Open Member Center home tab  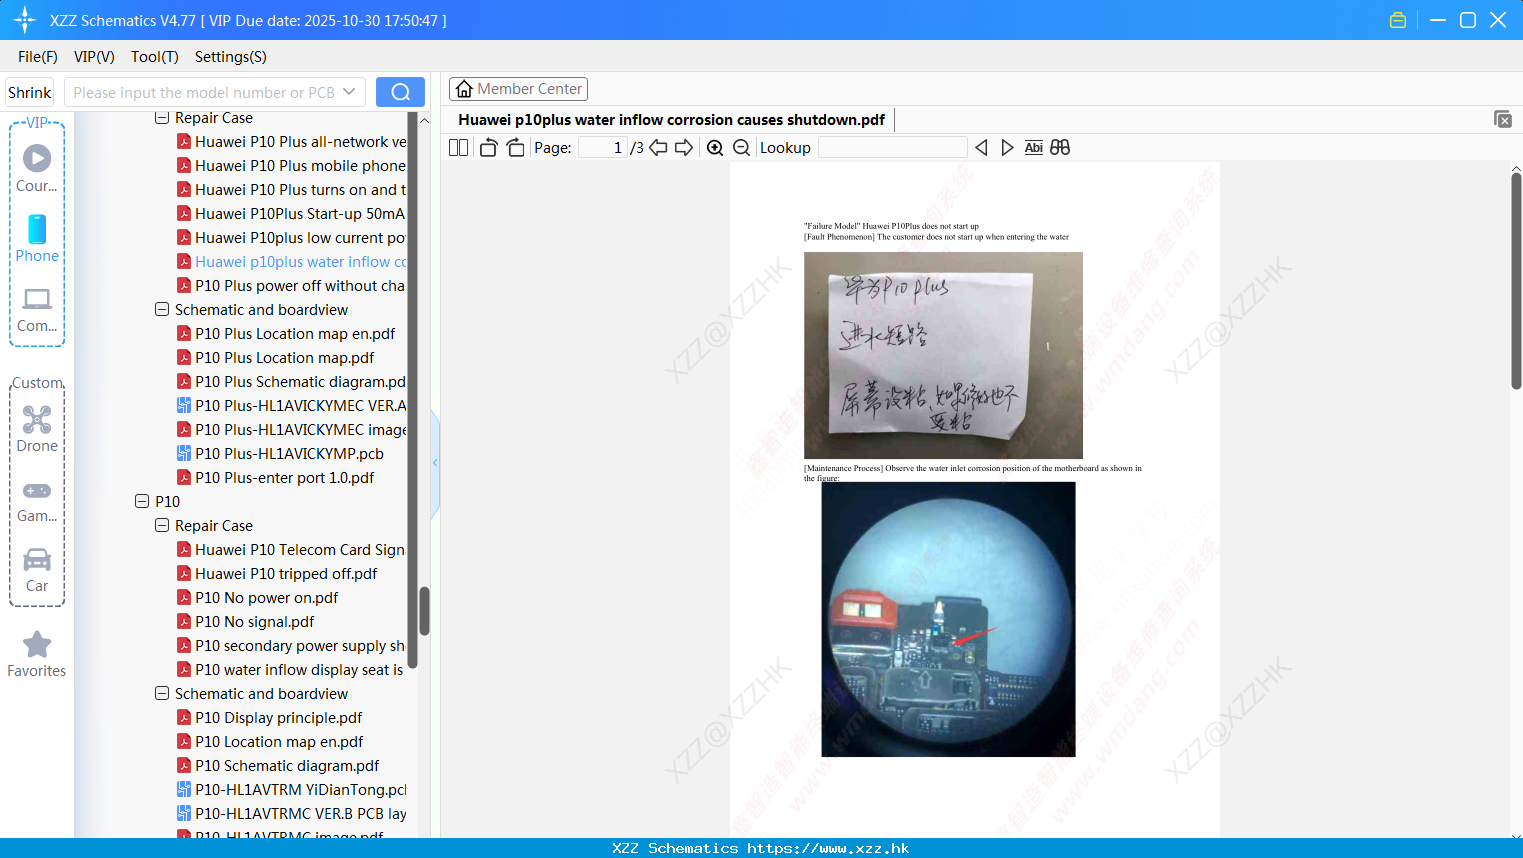tap(518, 89)
